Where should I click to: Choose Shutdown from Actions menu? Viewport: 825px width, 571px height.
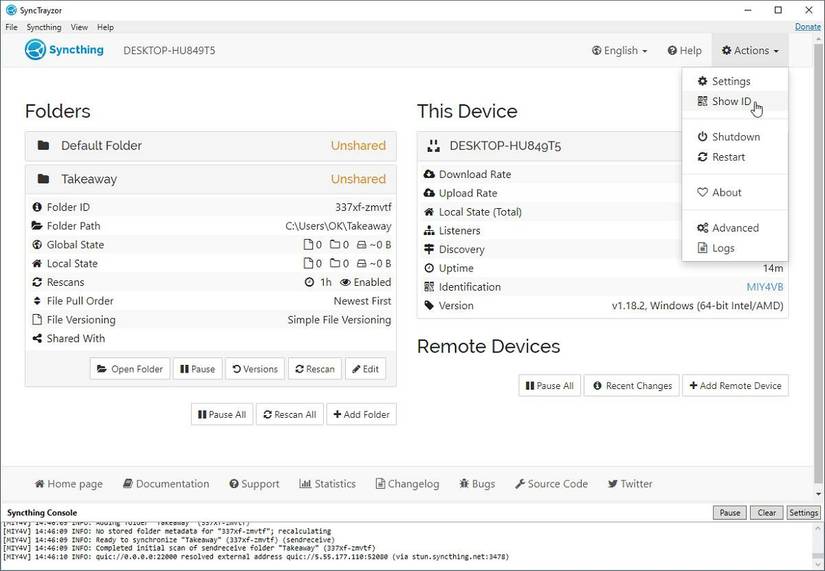click(735, 137)
